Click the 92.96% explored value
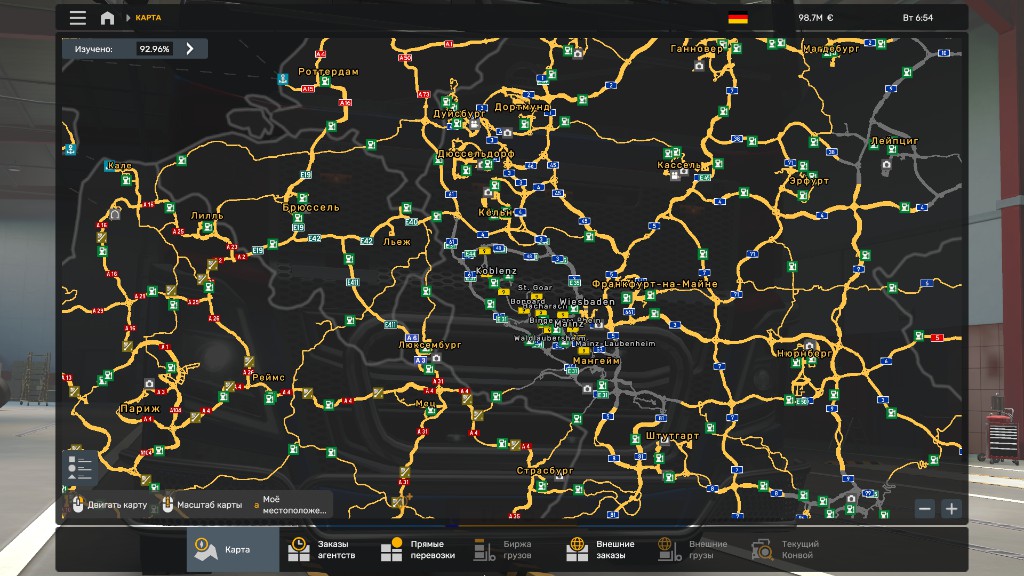Viewport: 1024px width, 576px height. (154, 49)
